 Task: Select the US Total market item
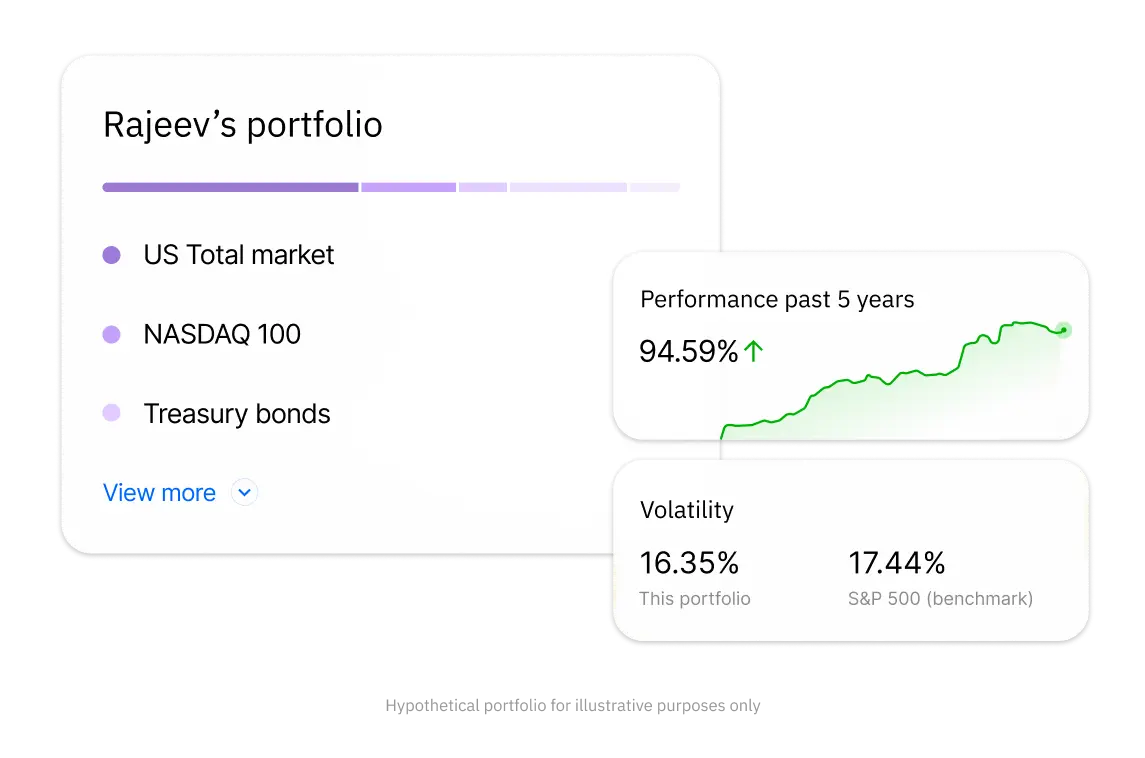click(238, 255)
